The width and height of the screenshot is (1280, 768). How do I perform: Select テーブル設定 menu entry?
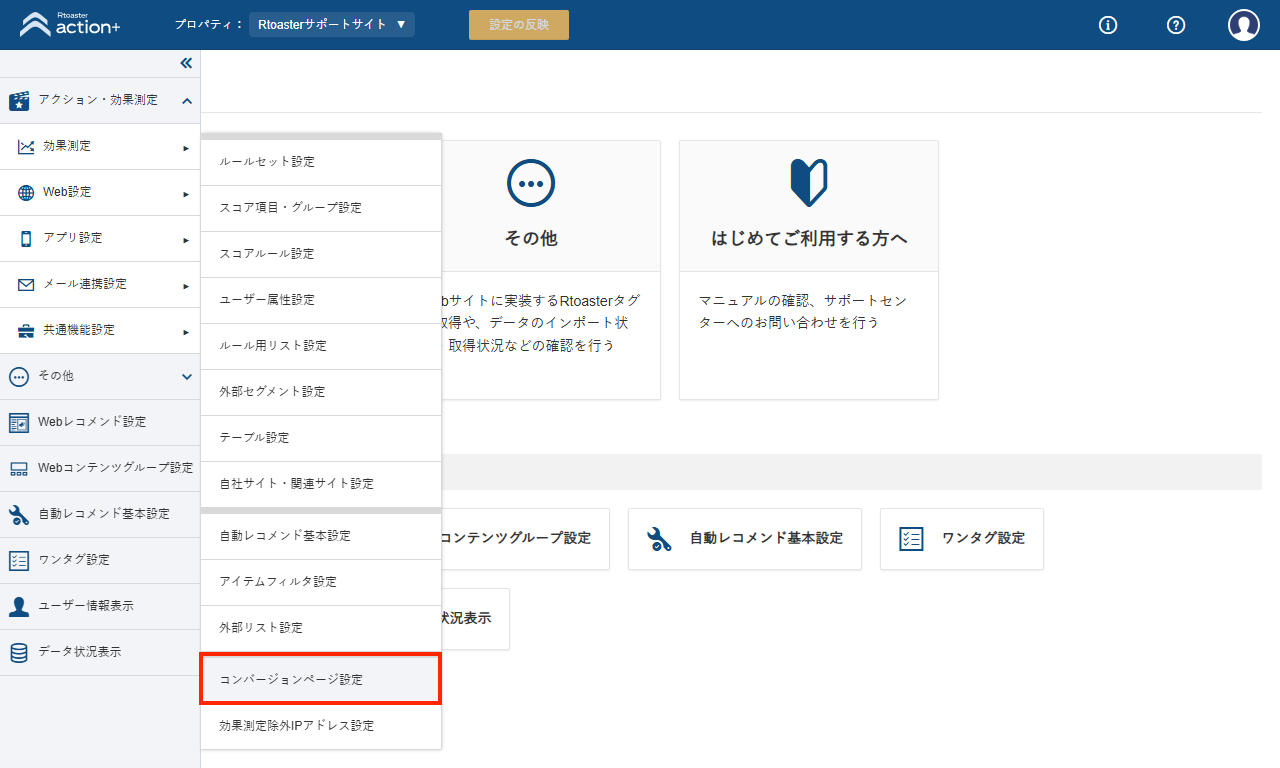pyautogui.click(x=321, y=438)
